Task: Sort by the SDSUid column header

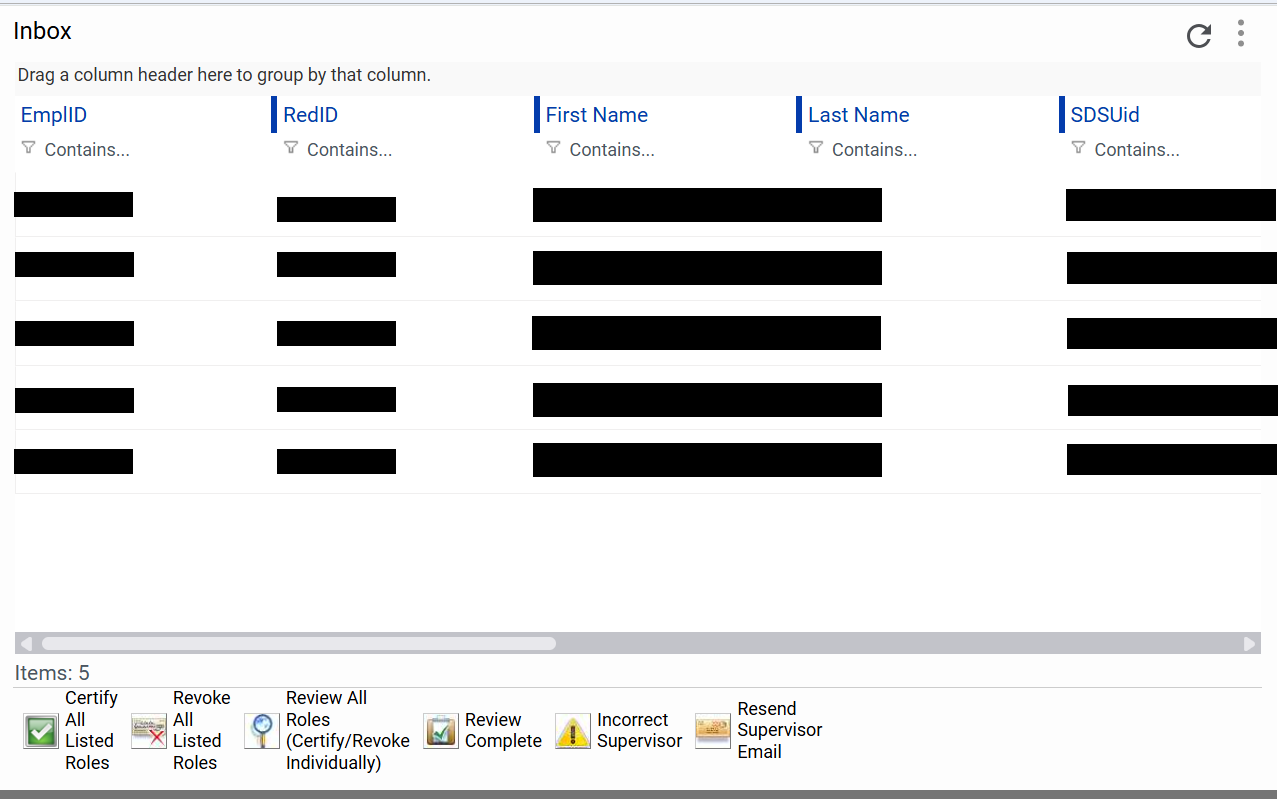Action: tap(1104, 115)
